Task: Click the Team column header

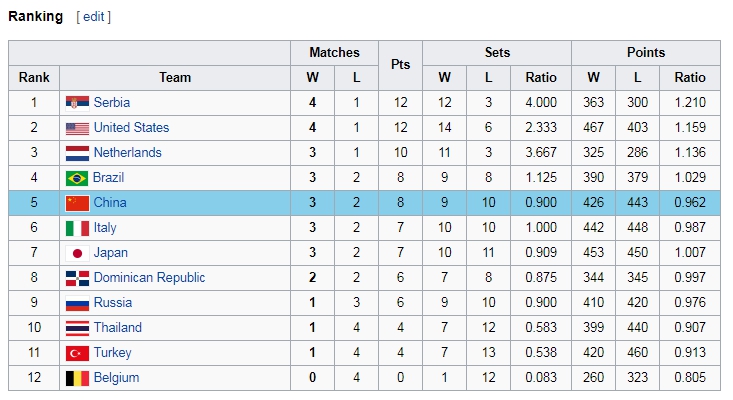Action: point(175,78)
